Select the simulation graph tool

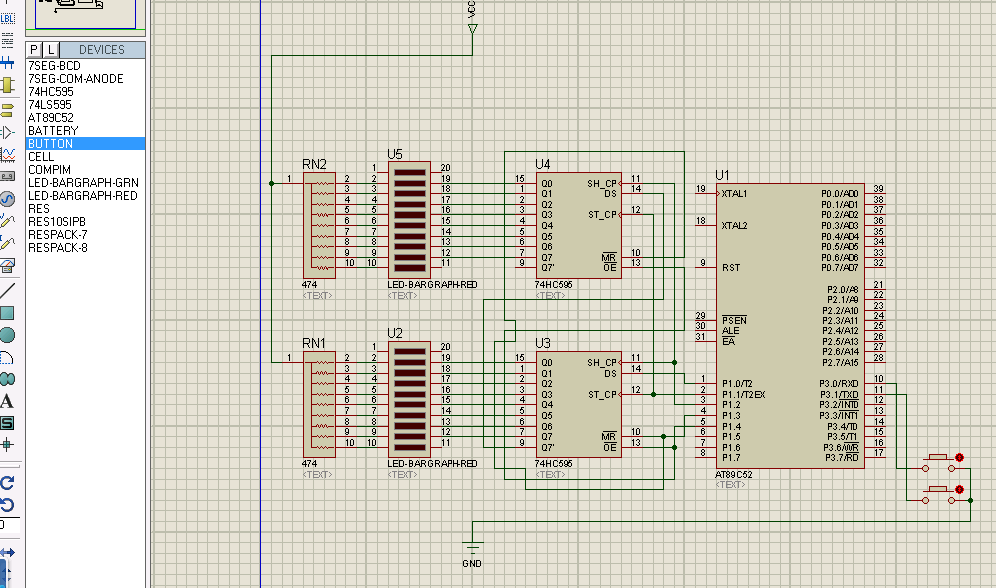tap(7, 154)
